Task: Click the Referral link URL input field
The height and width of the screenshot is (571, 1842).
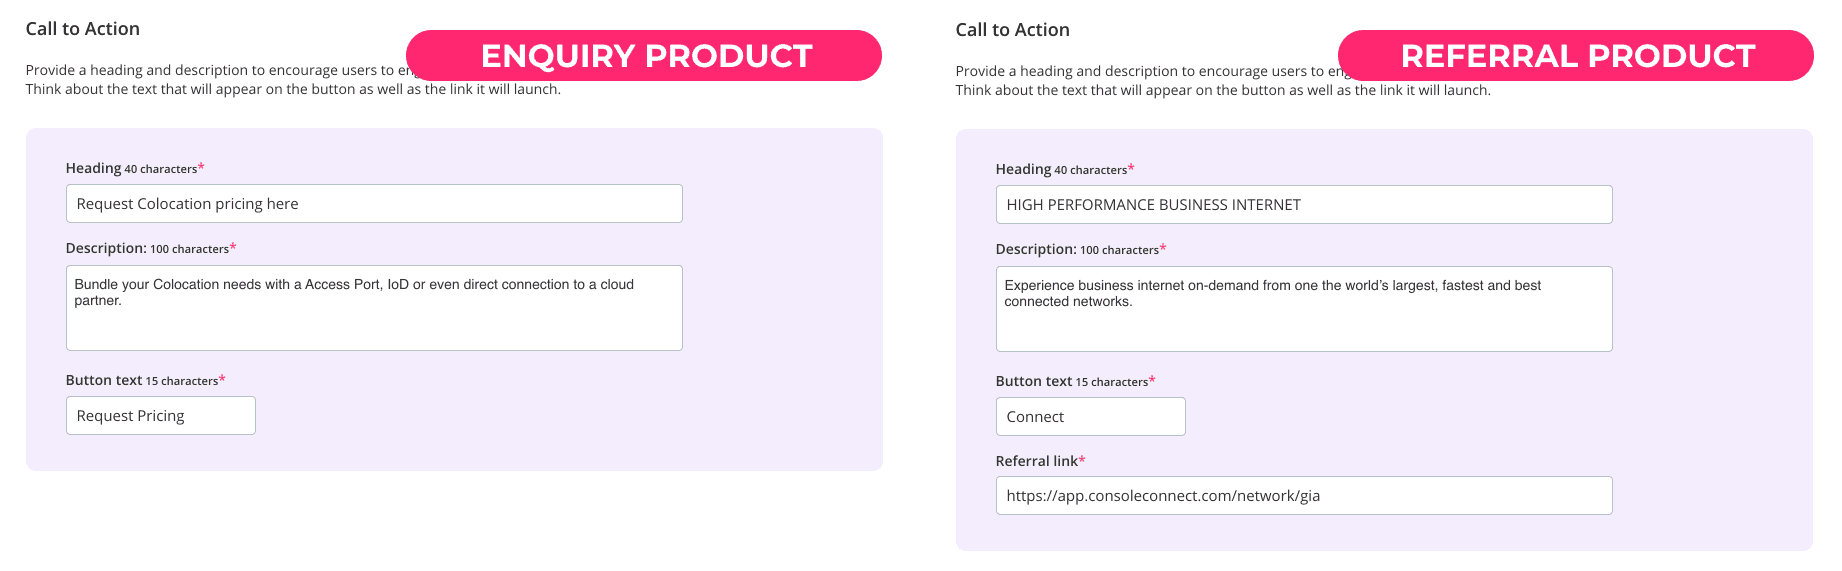Action: click(1304, 496)
